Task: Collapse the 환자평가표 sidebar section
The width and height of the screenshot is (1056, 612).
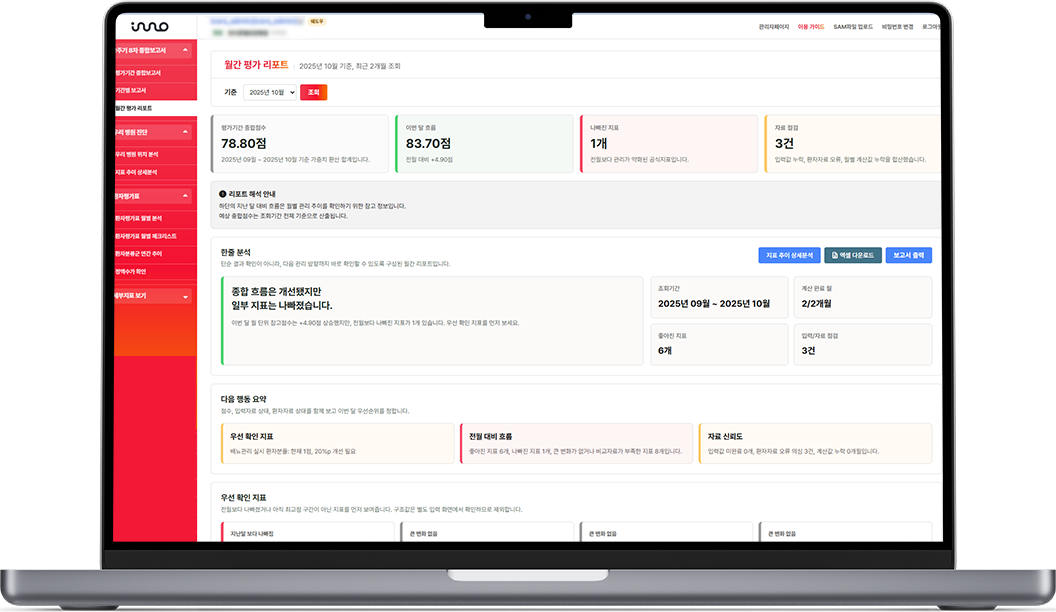Action: tap(185, 196)
